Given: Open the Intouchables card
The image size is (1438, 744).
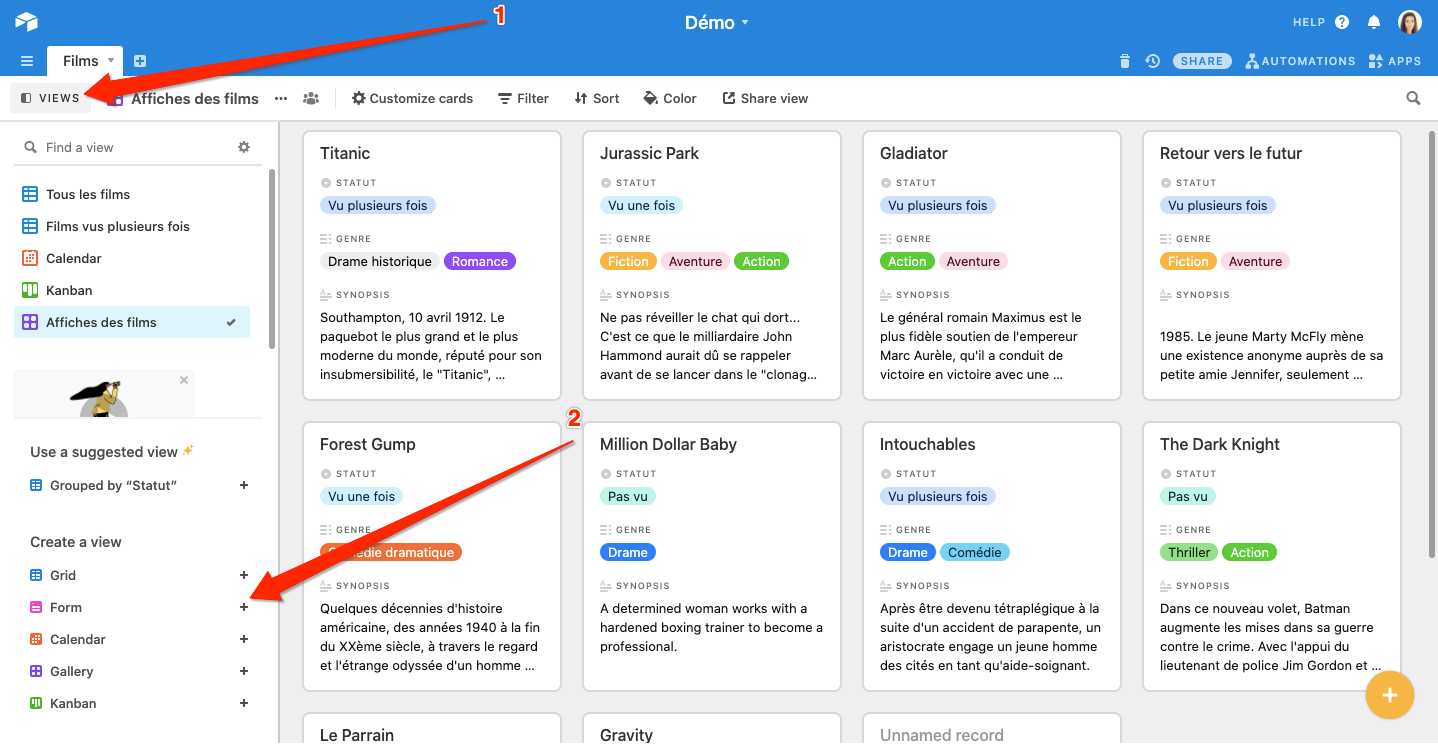Looking at the screenshot, I should point(991,556).
